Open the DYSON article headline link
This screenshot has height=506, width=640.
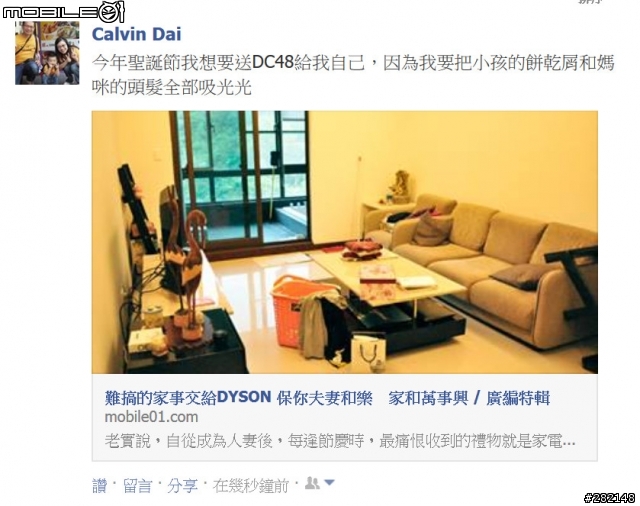point(327,397)
